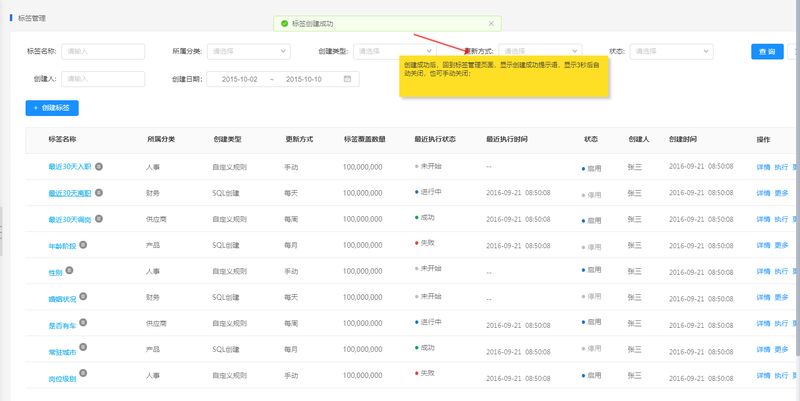Click the 创建时间 column header

(x=683, y=139)
